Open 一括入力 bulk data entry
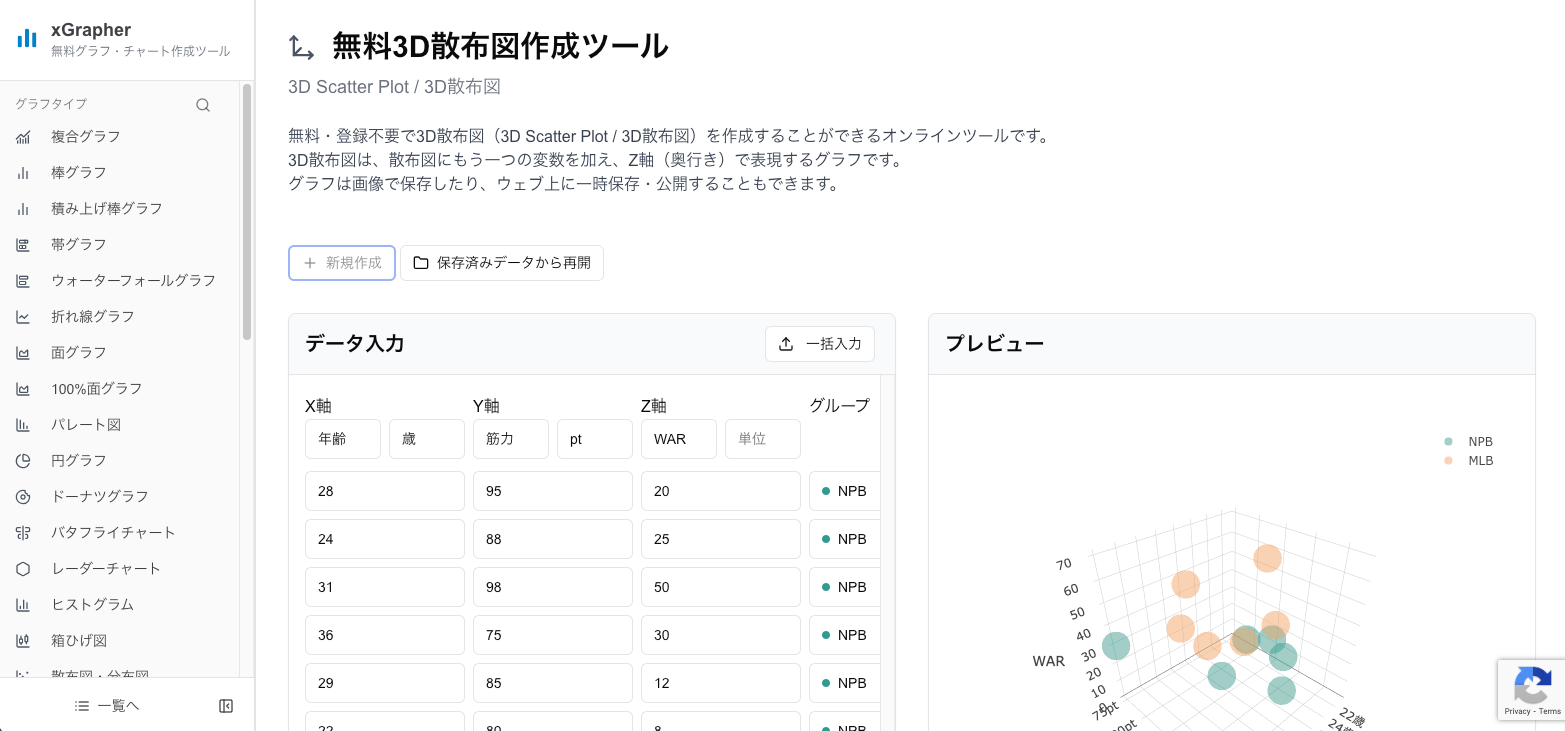 point(820,343)
